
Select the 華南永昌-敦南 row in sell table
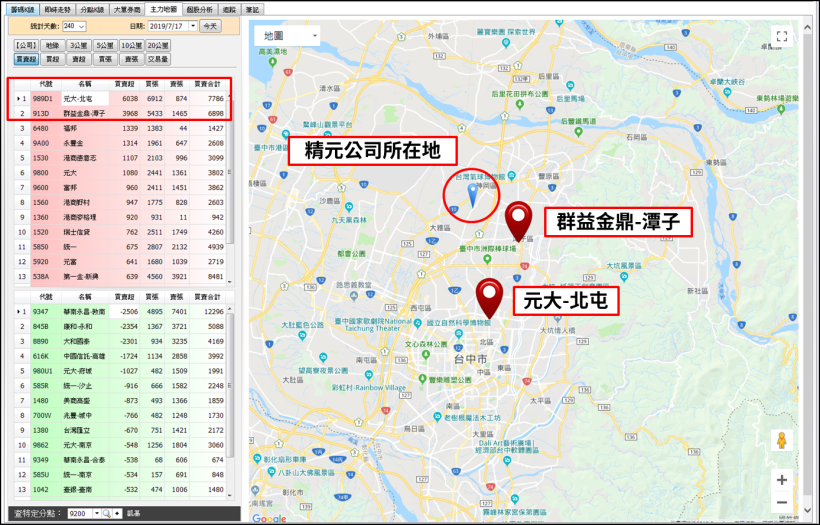coord(120,311)
